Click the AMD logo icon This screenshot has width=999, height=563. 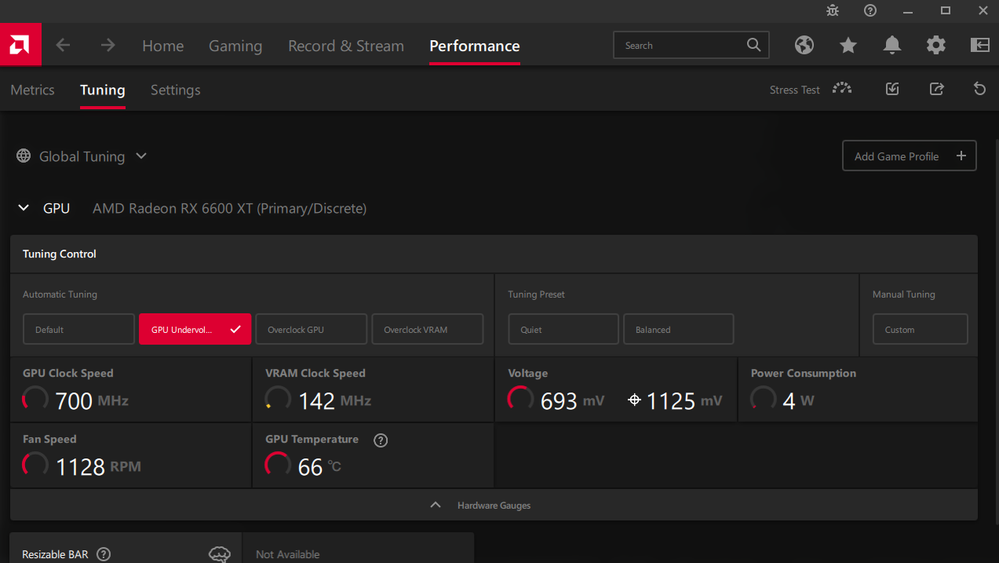[20, 45]
